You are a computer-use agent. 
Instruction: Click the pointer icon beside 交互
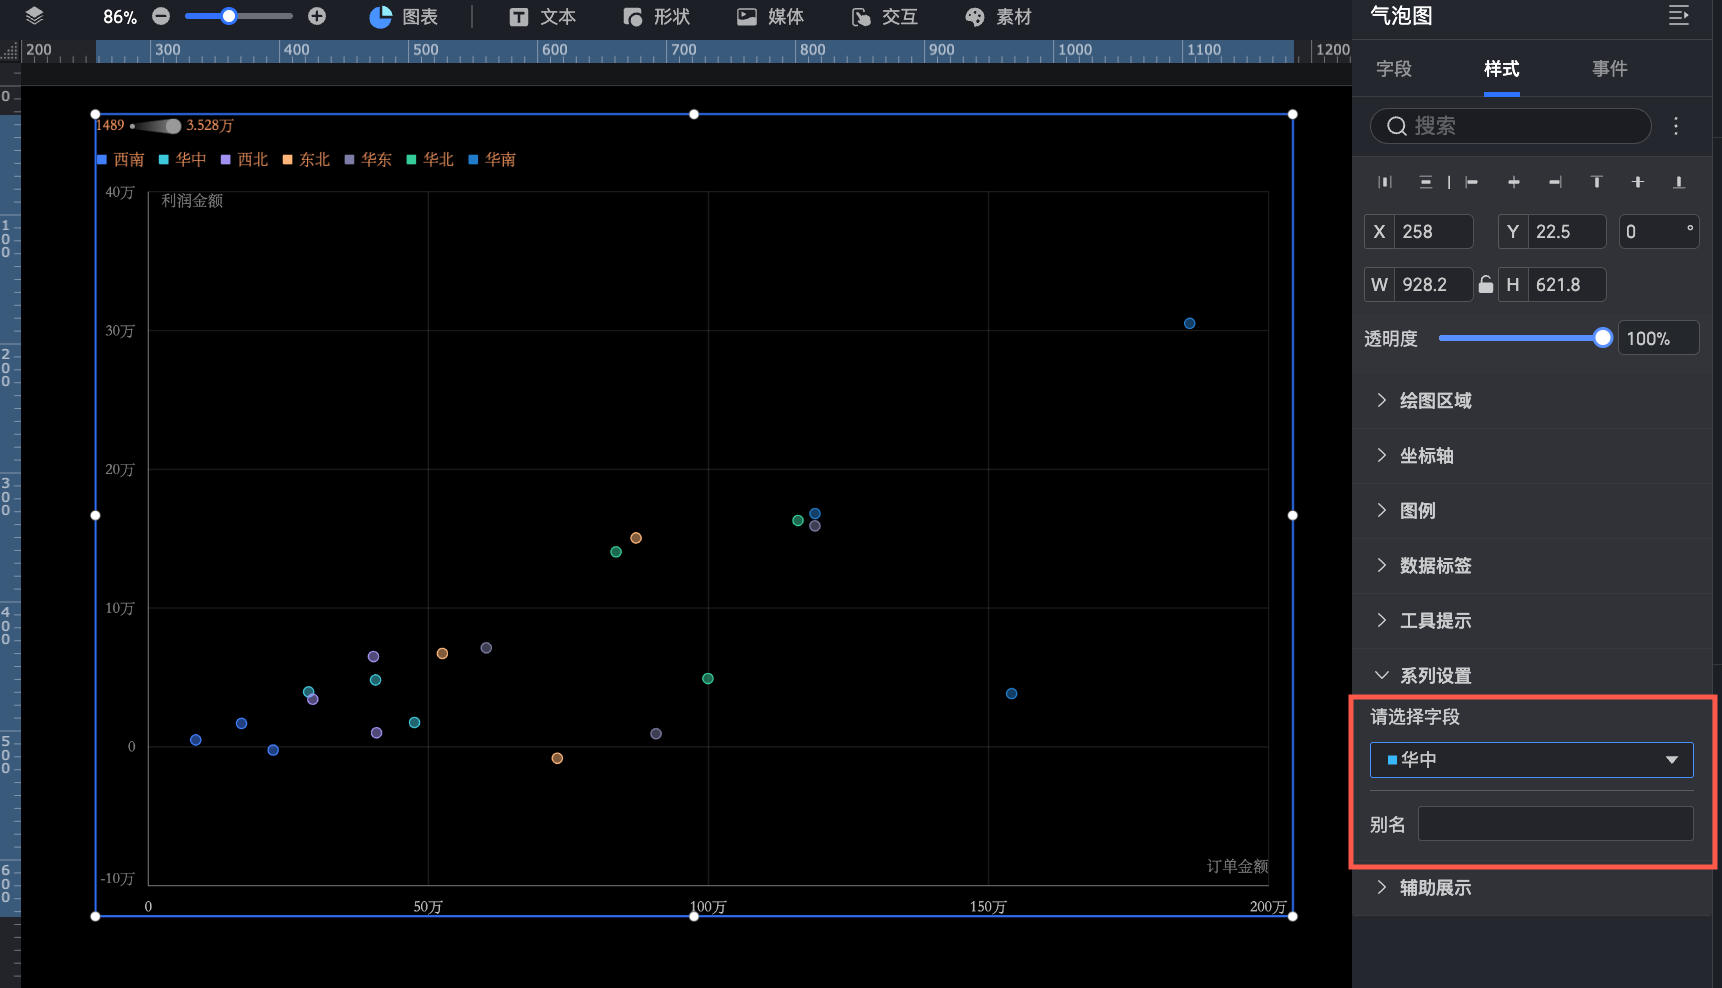point(861,17)
